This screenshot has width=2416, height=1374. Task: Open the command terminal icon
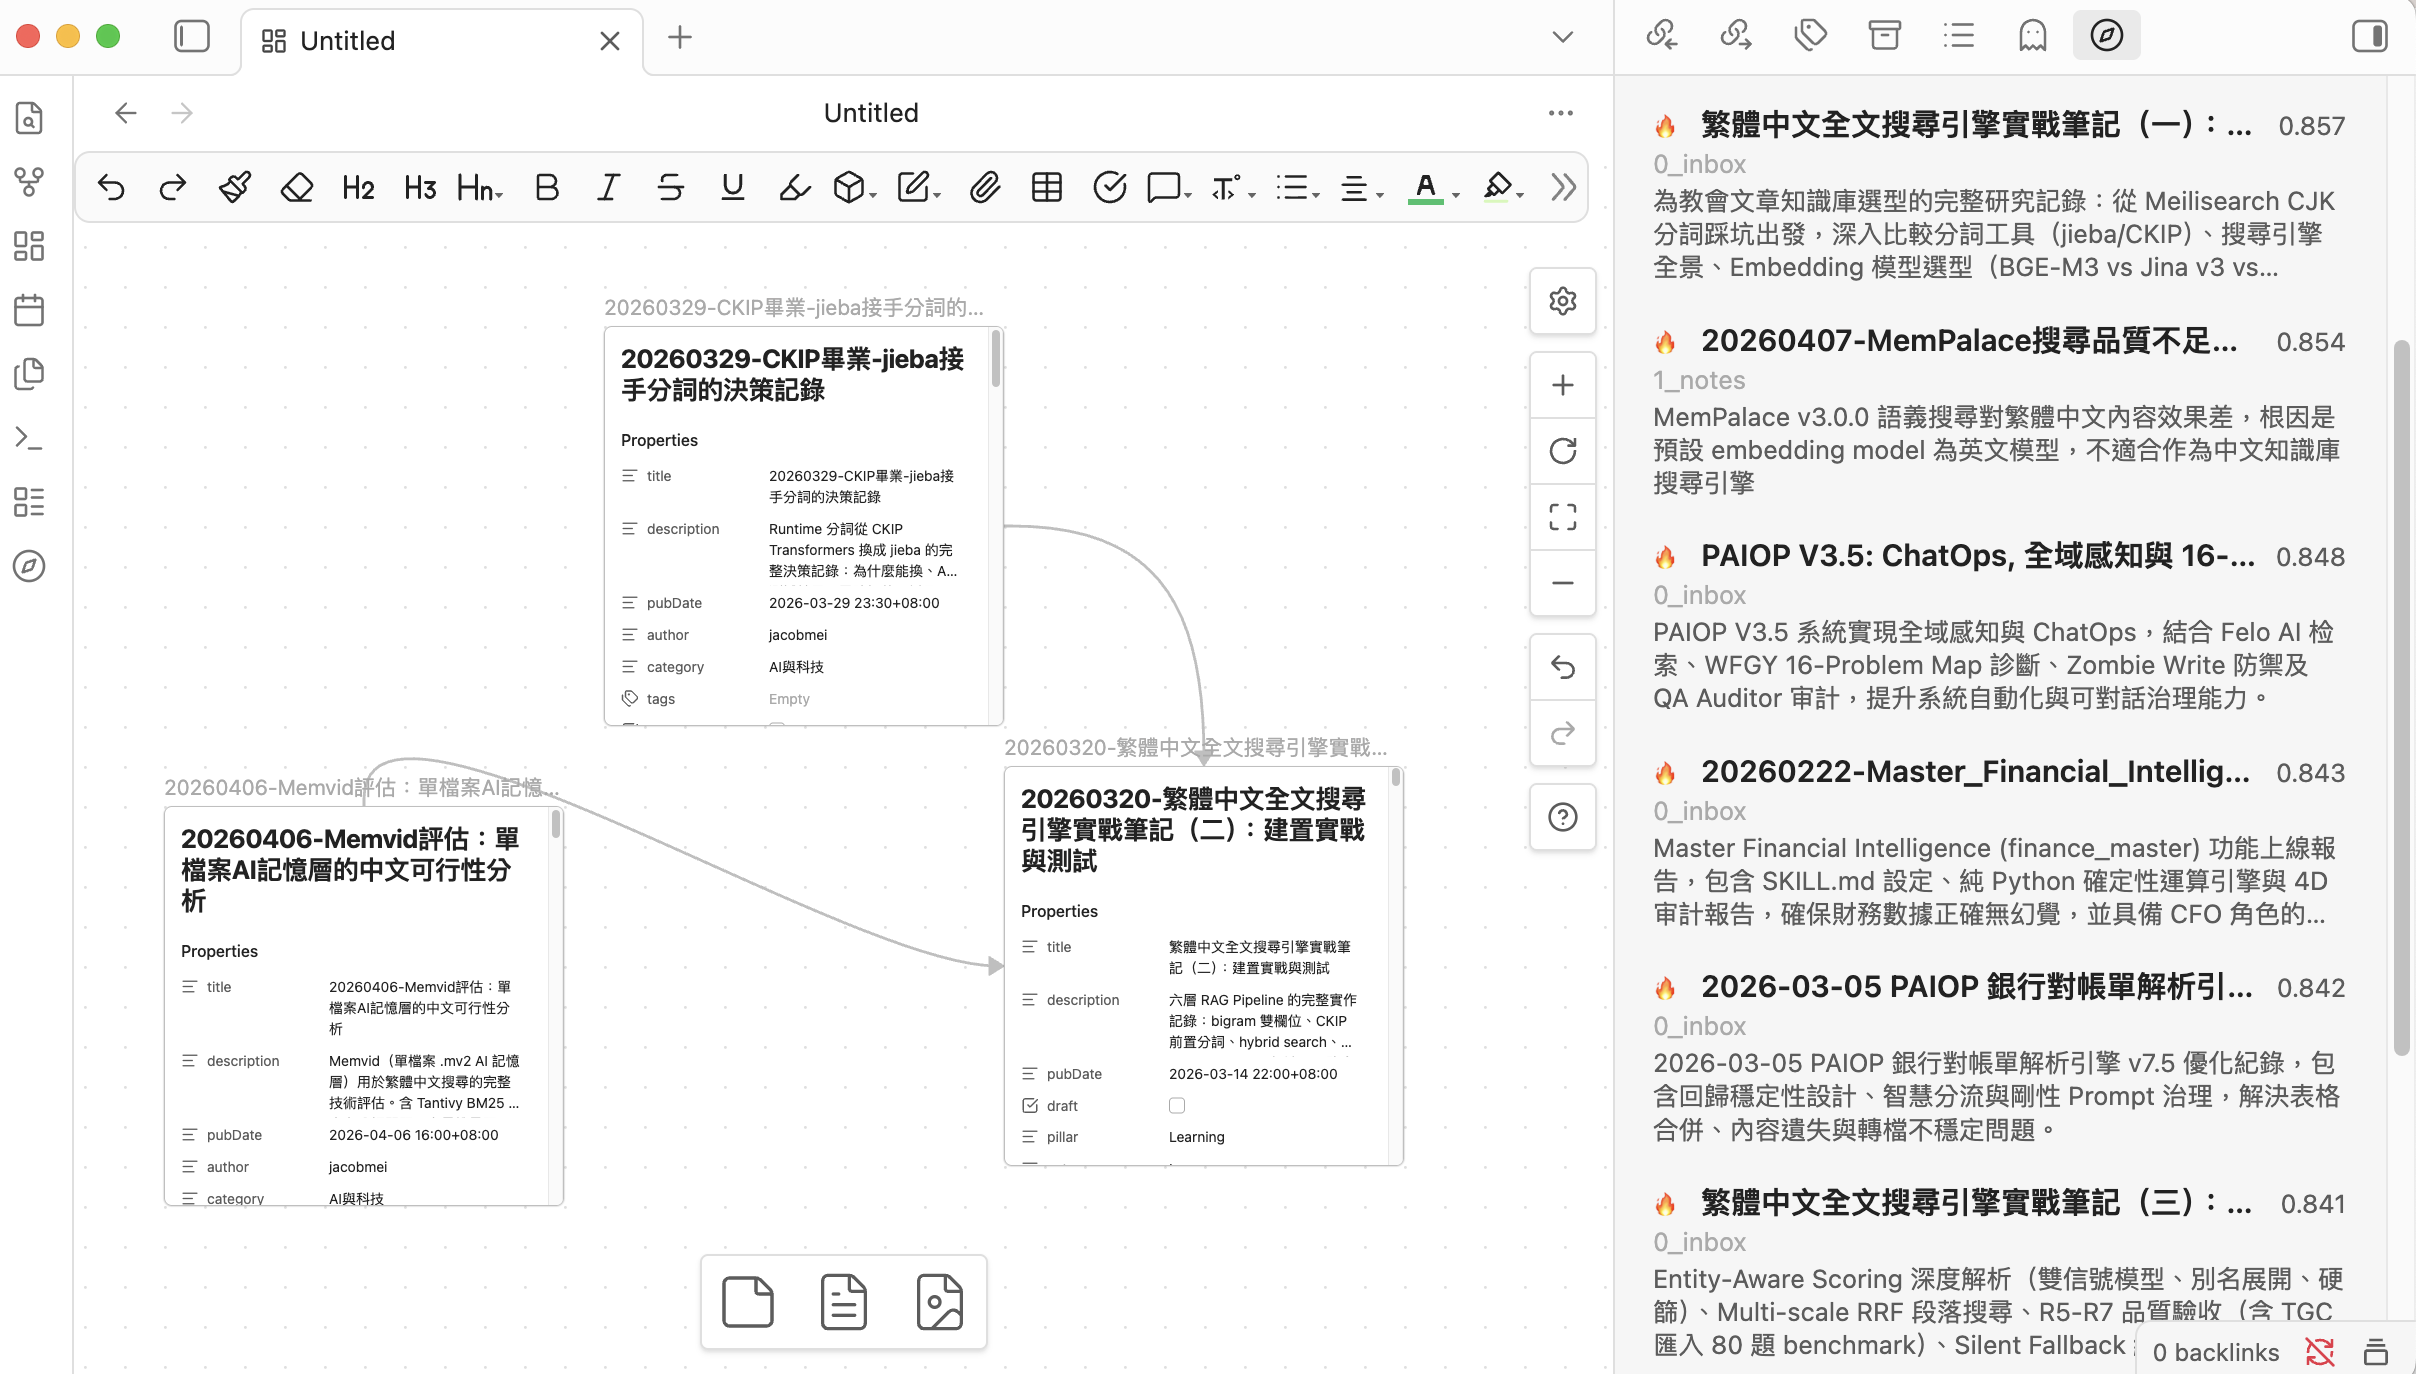click(x=29, y=438)
